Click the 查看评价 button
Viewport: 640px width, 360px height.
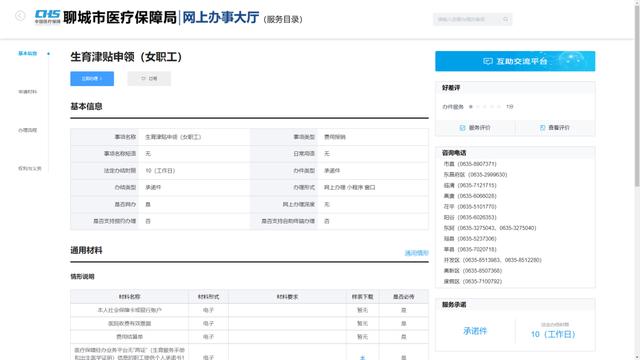pos(555,128)
